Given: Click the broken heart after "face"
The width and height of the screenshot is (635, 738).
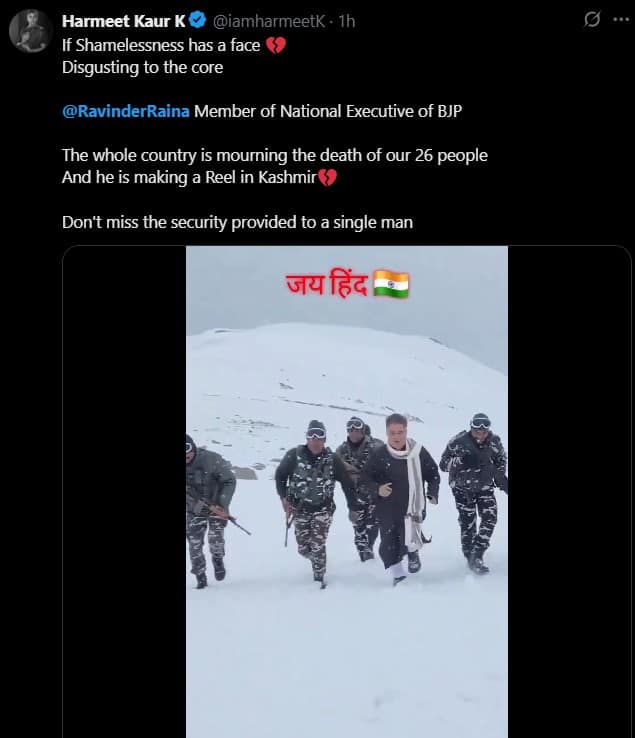Looking at the screenshot, I should point(276,46).
